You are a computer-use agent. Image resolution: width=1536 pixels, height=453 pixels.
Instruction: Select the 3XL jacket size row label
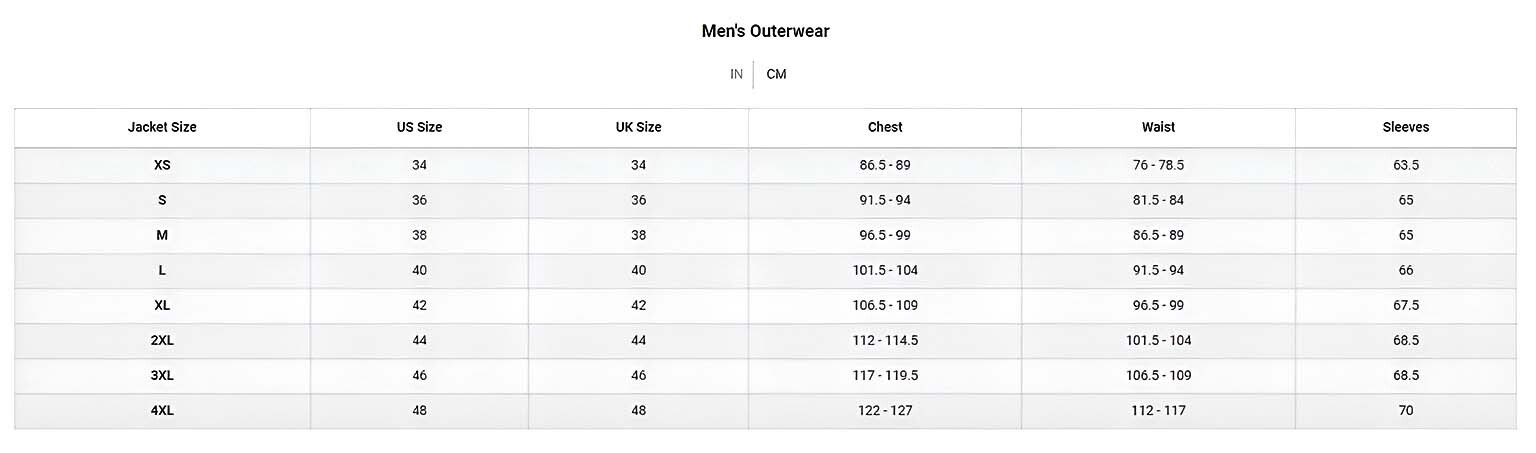pos(162,375)
